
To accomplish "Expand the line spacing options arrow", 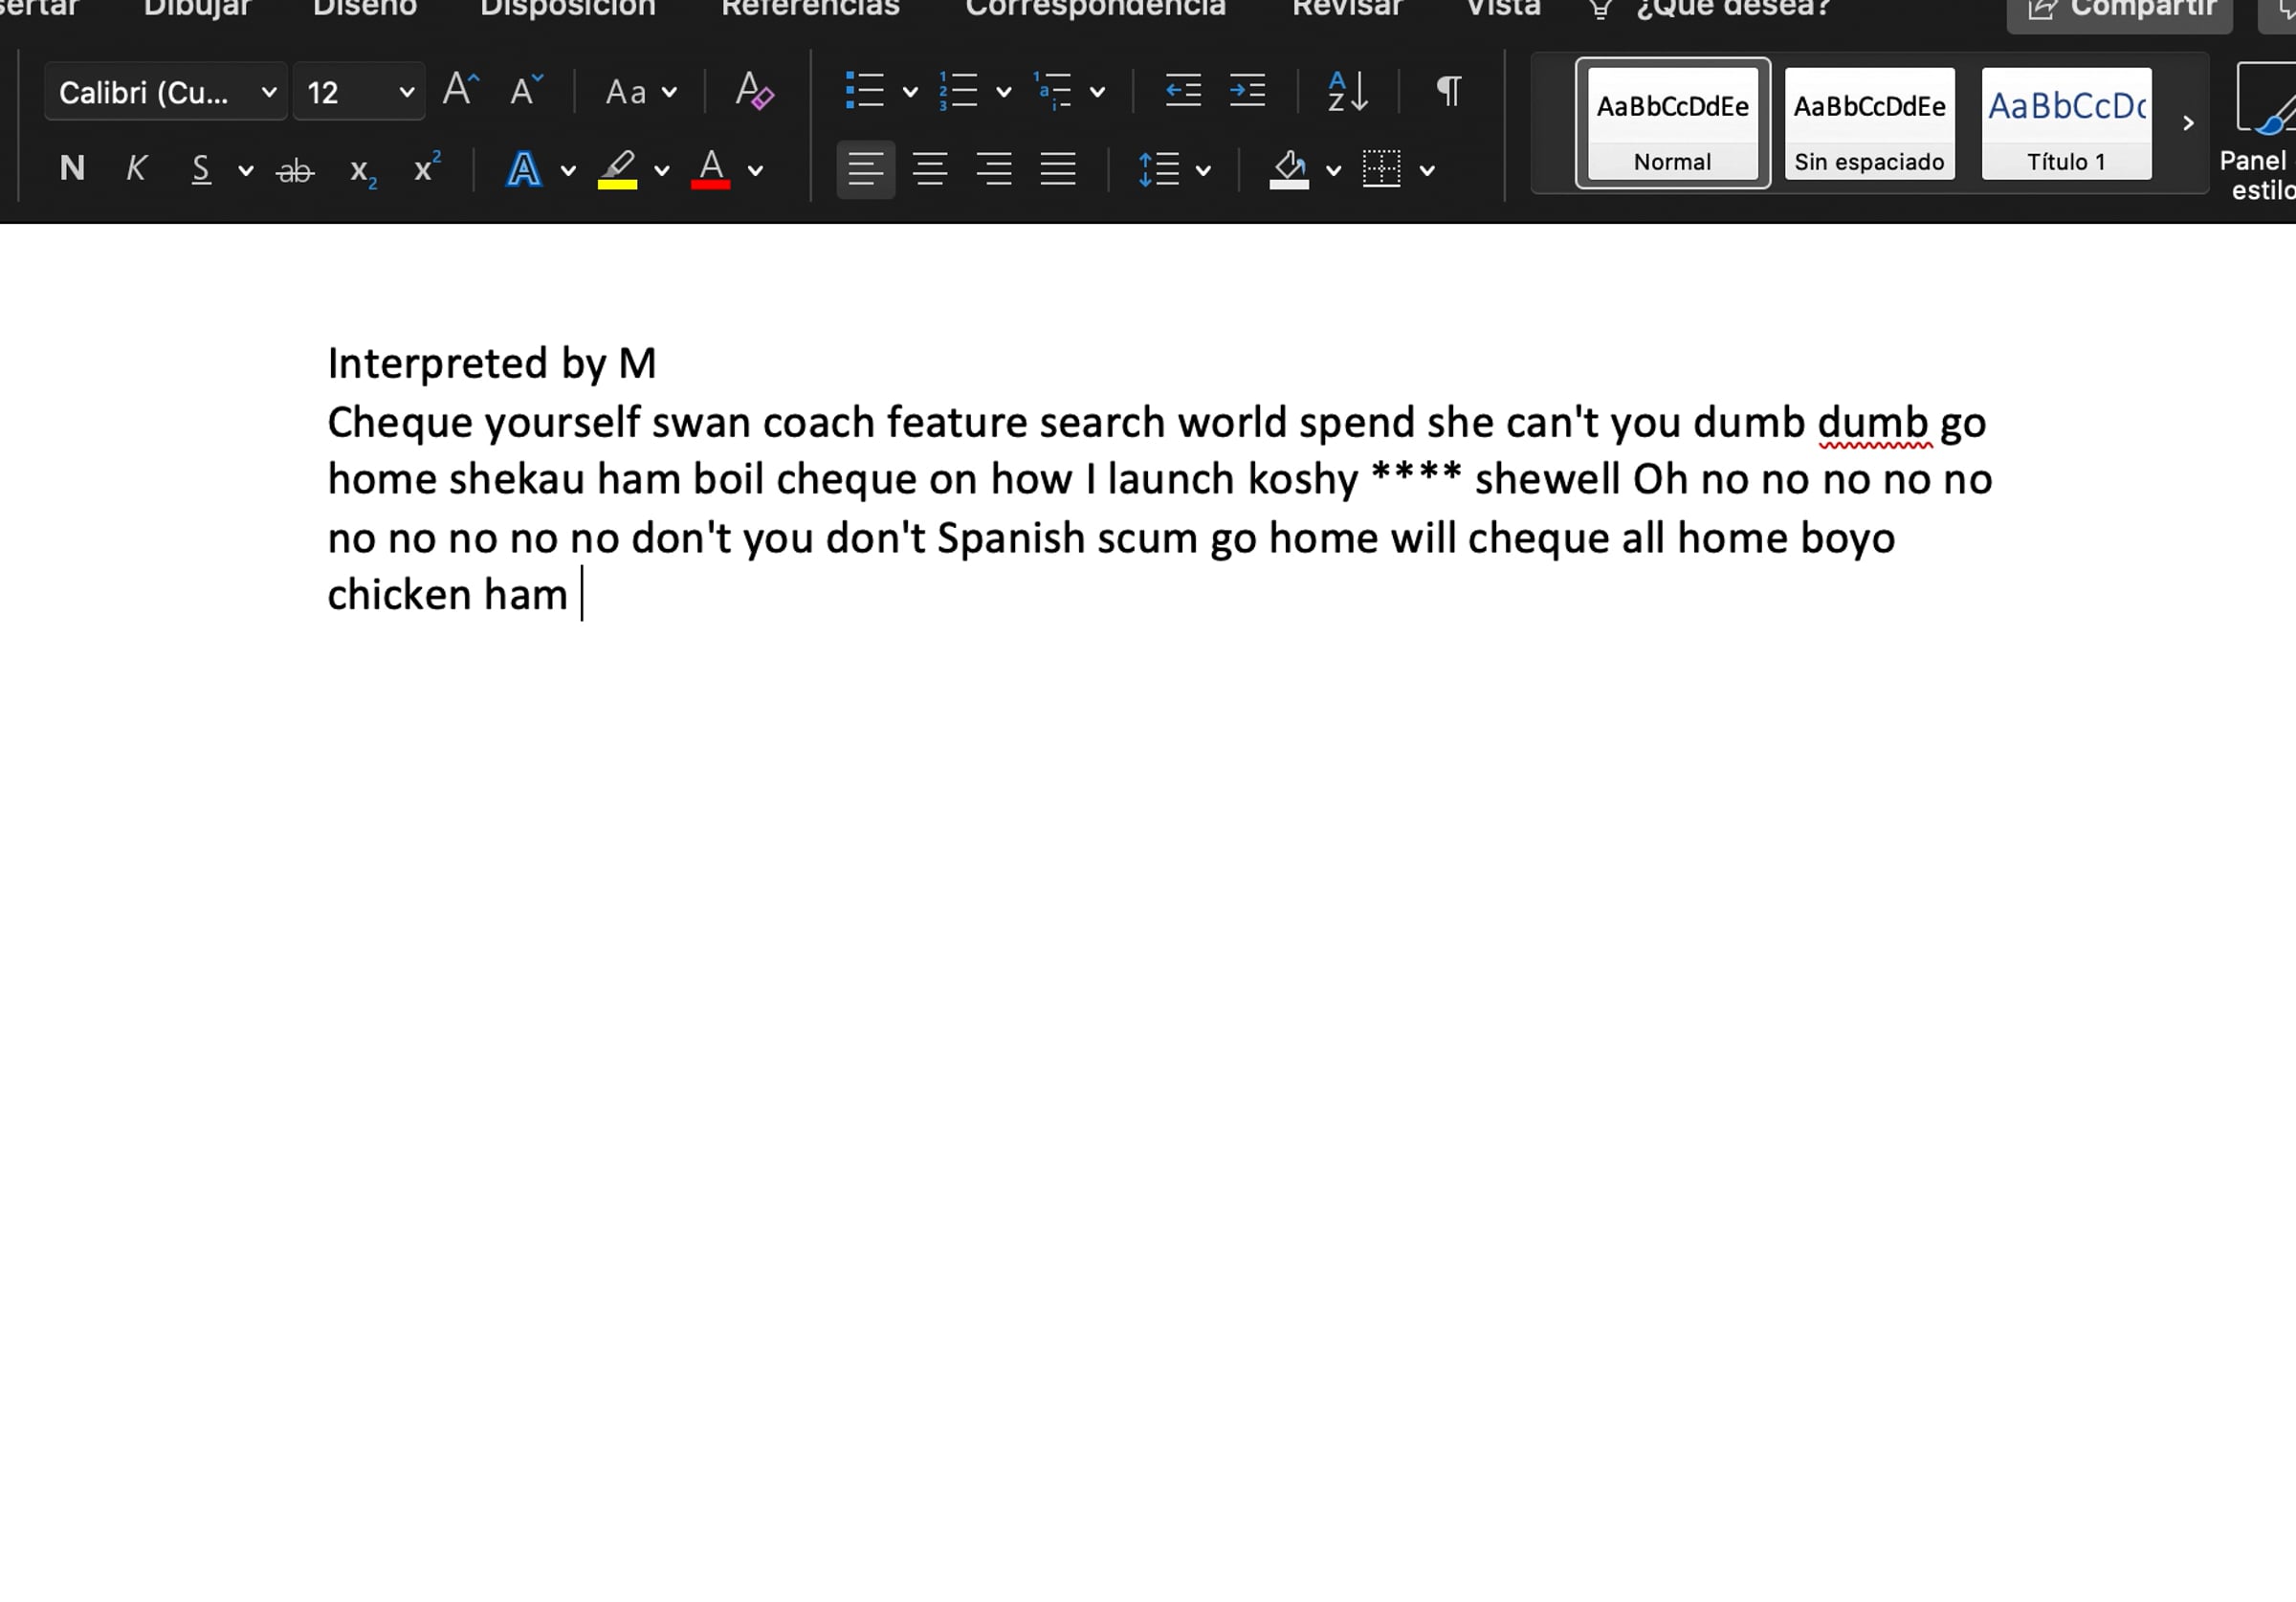I will tap(1203, 171).
